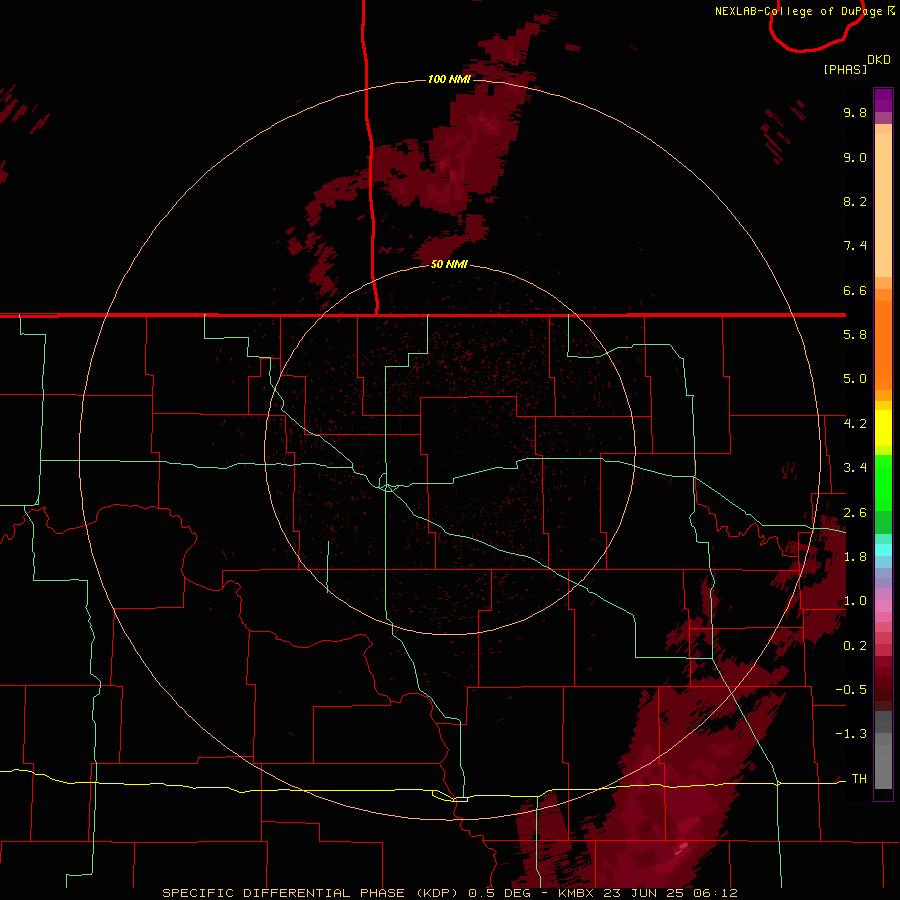
Task: Click the 5.8 legend value
Action: coord(855,335)
